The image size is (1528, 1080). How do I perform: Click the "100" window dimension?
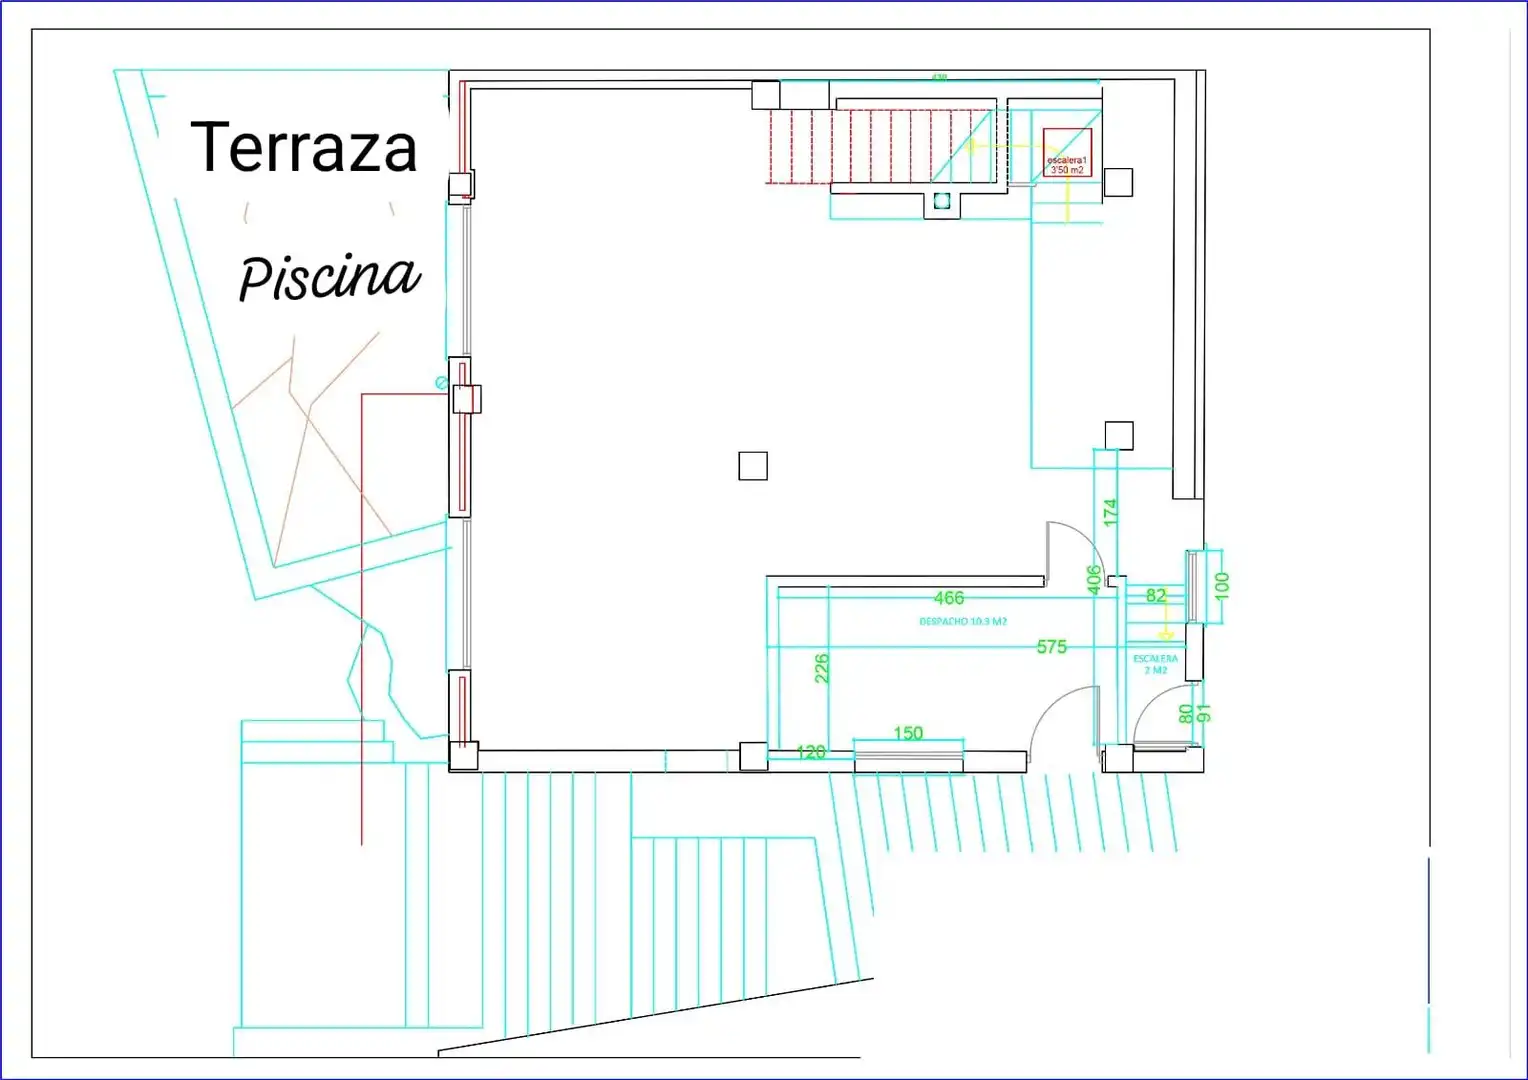tap(1222, 585)
